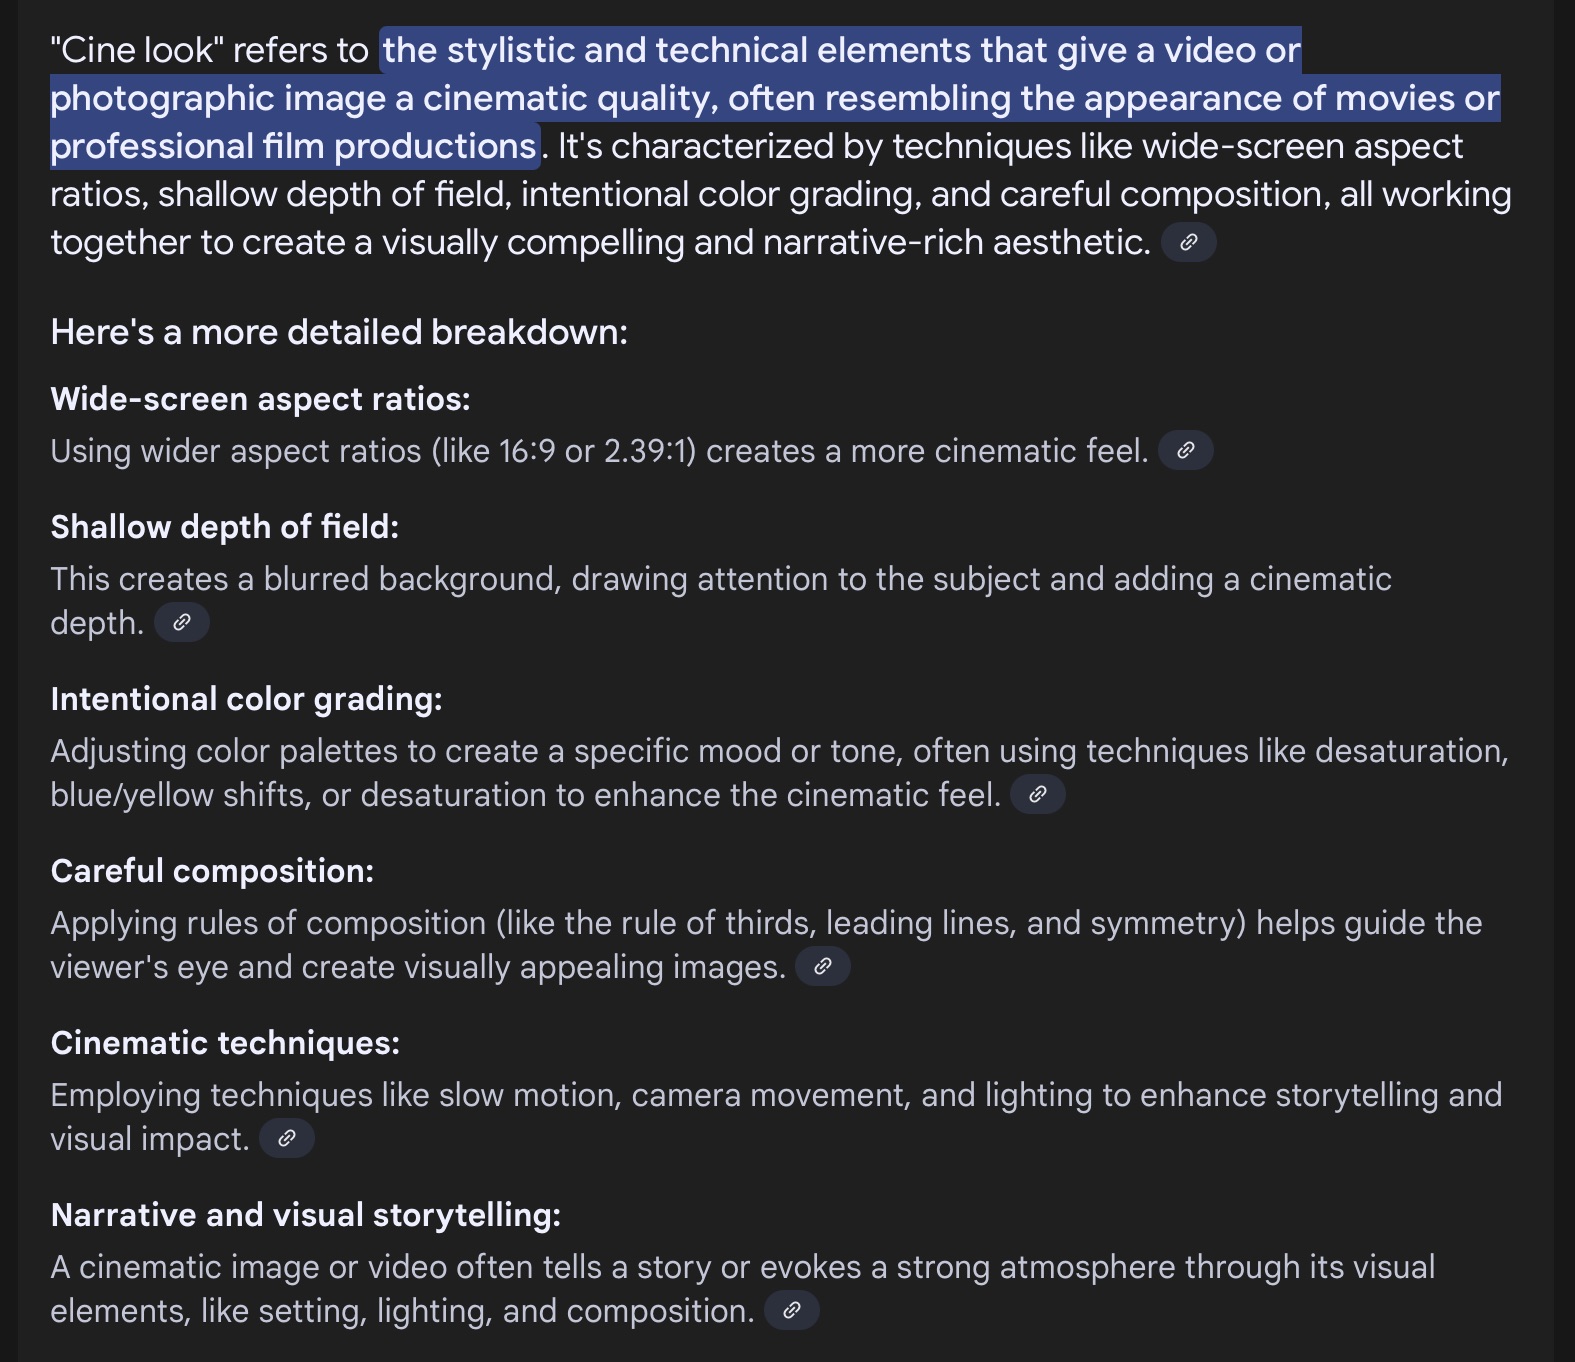Click the "Here's a more detailed breakdown:" heading
1575x1362 pixels.
click(339, 332)
